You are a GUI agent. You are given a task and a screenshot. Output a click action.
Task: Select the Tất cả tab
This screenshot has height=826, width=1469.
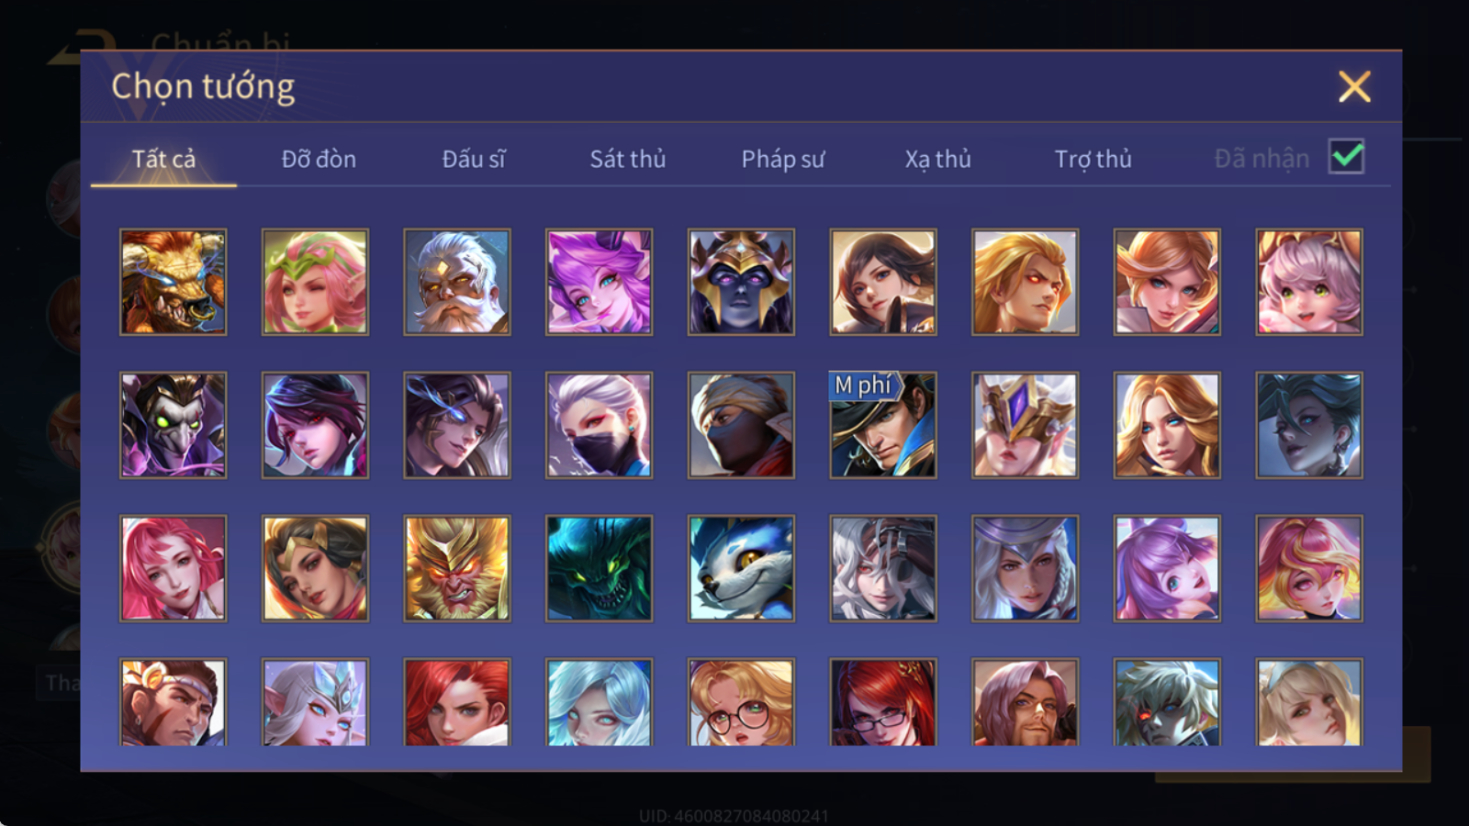point(163,159)
